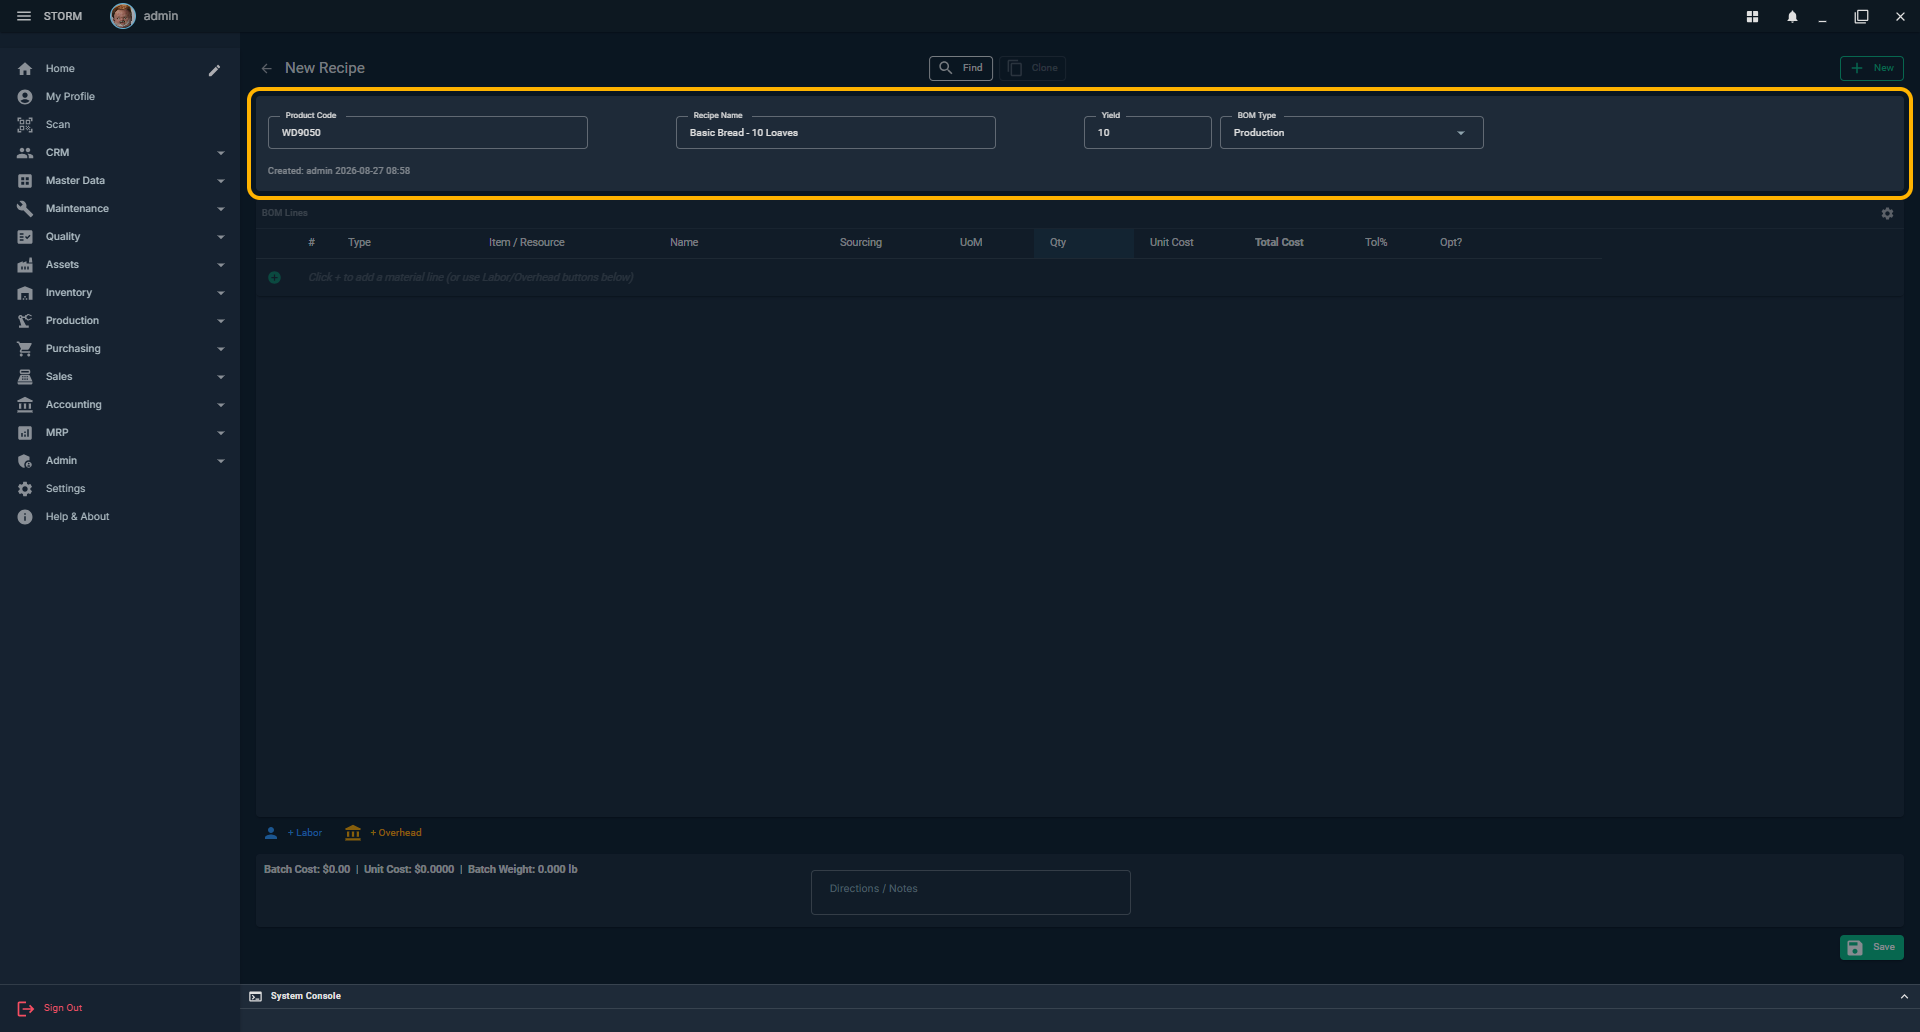The width and height of the screenshot is (1920, 1032).
Task: Save the recipe
Action: click(1871, 947)
